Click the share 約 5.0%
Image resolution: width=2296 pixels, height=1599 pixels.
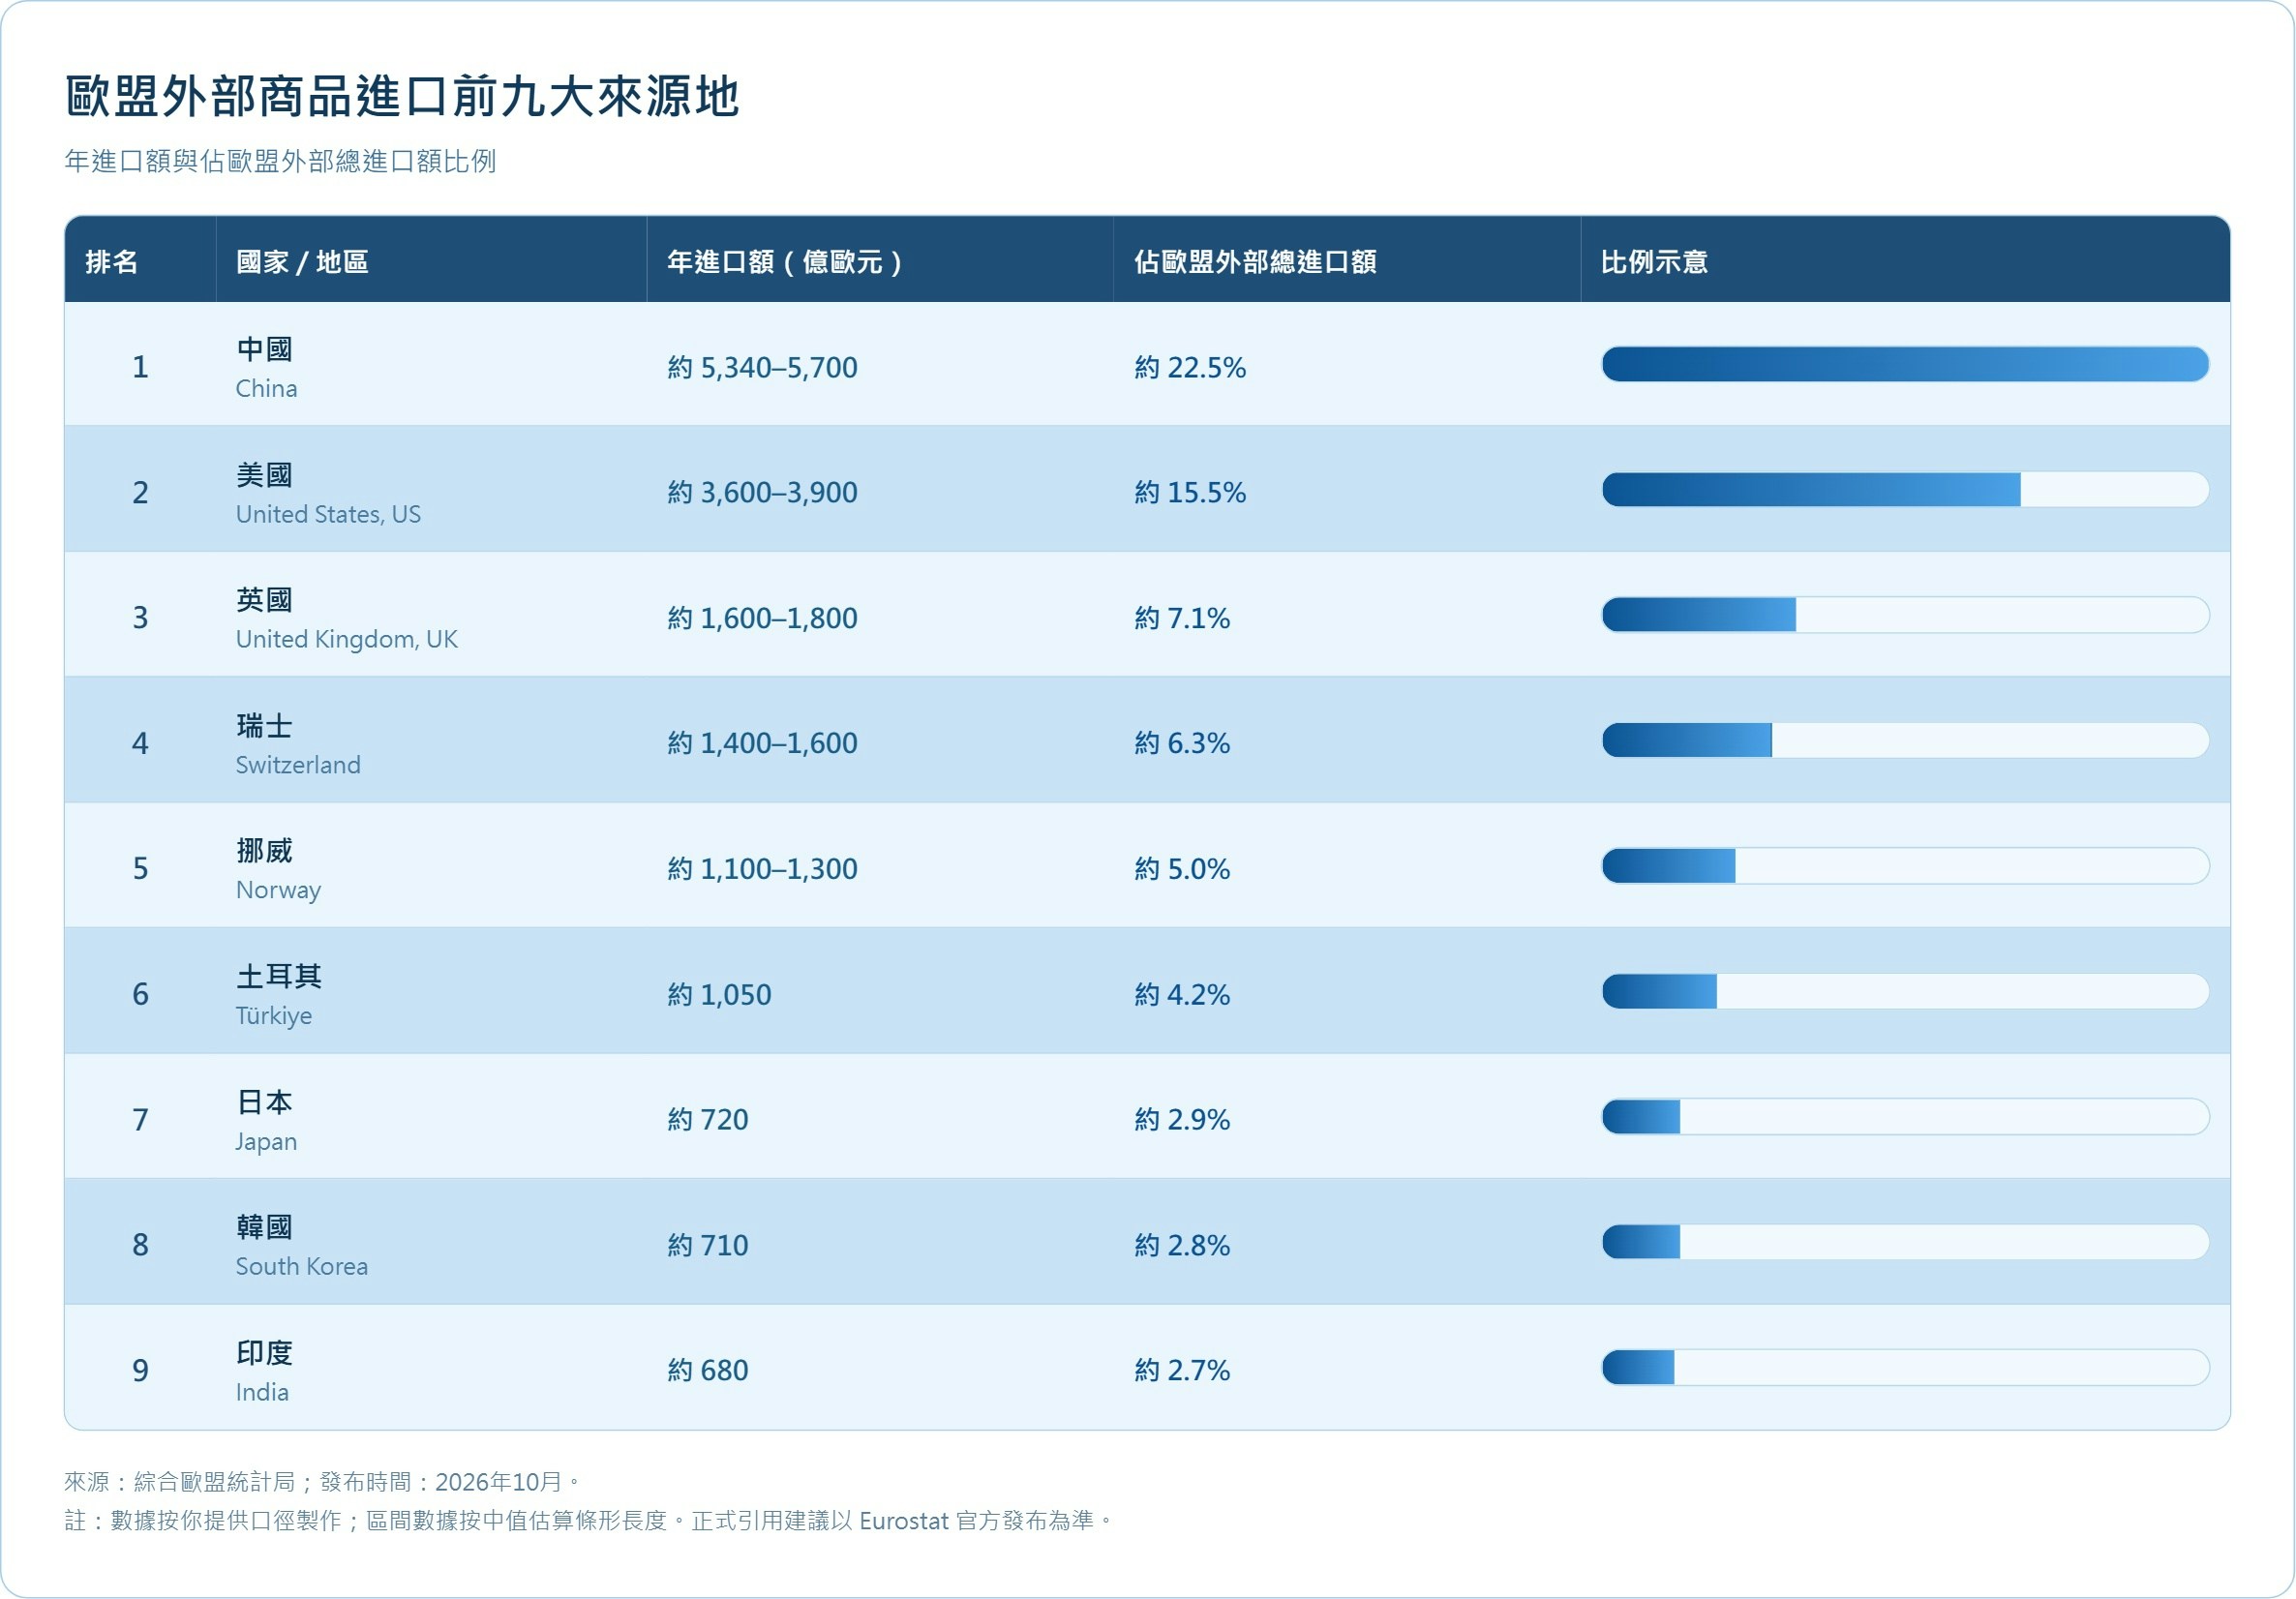coord(1182,868)
